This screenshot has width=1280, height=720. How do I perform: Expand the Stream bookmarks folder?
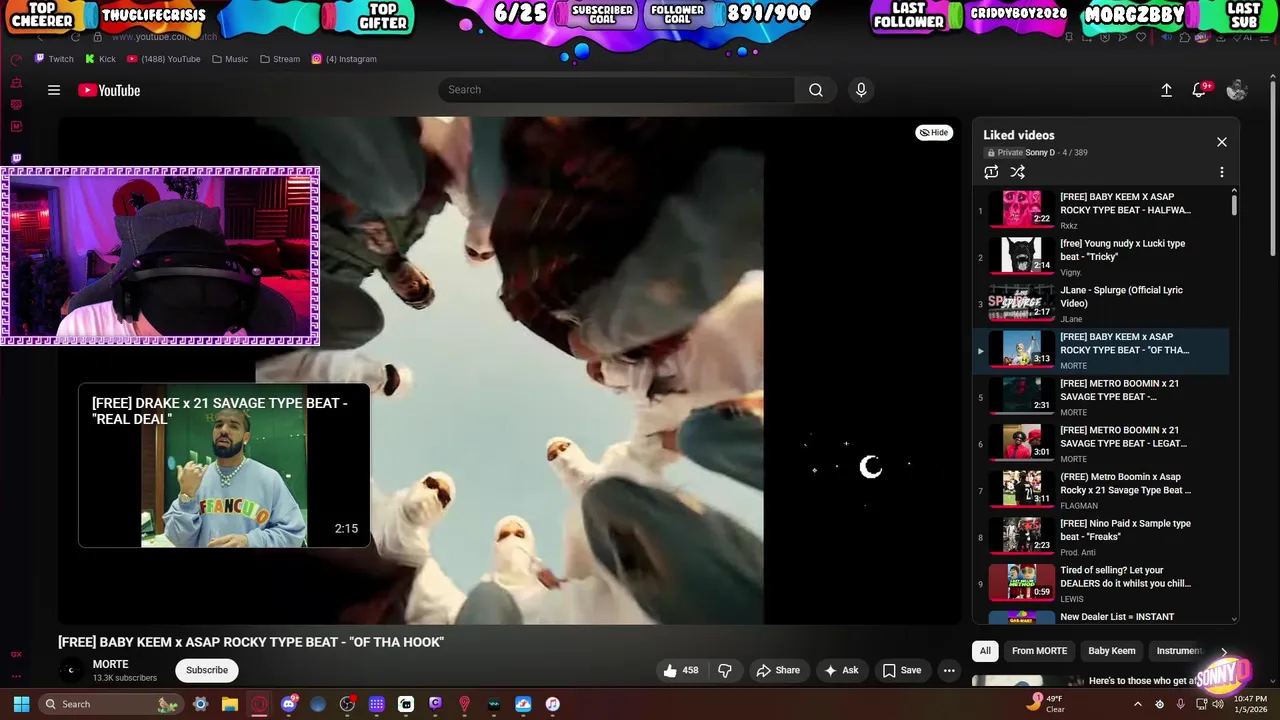point(280,59)
